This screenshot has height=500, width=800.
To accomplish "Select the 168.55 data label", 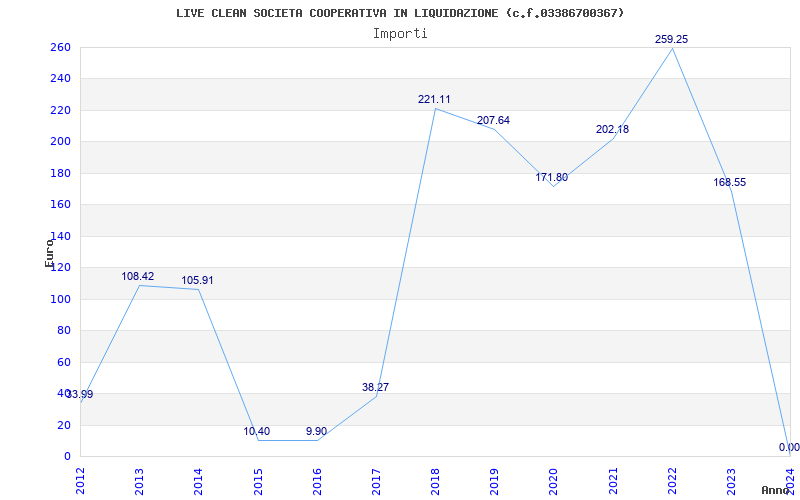I will point(730,182).
